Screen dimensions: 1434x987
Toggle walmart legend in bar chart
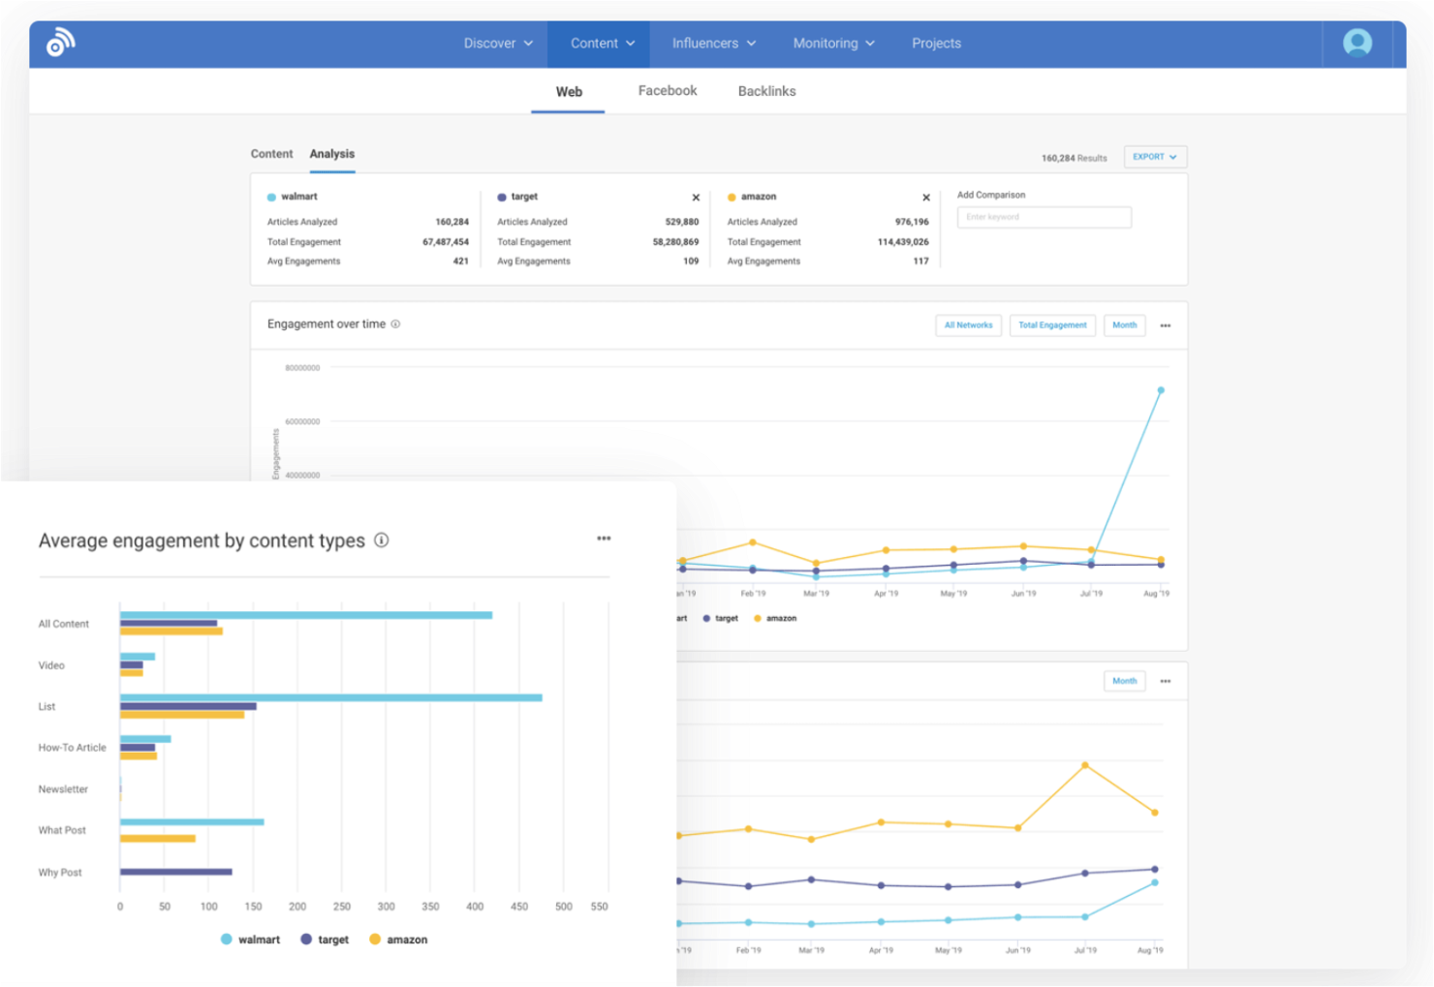pyautogui.click(x=250, y=940)
